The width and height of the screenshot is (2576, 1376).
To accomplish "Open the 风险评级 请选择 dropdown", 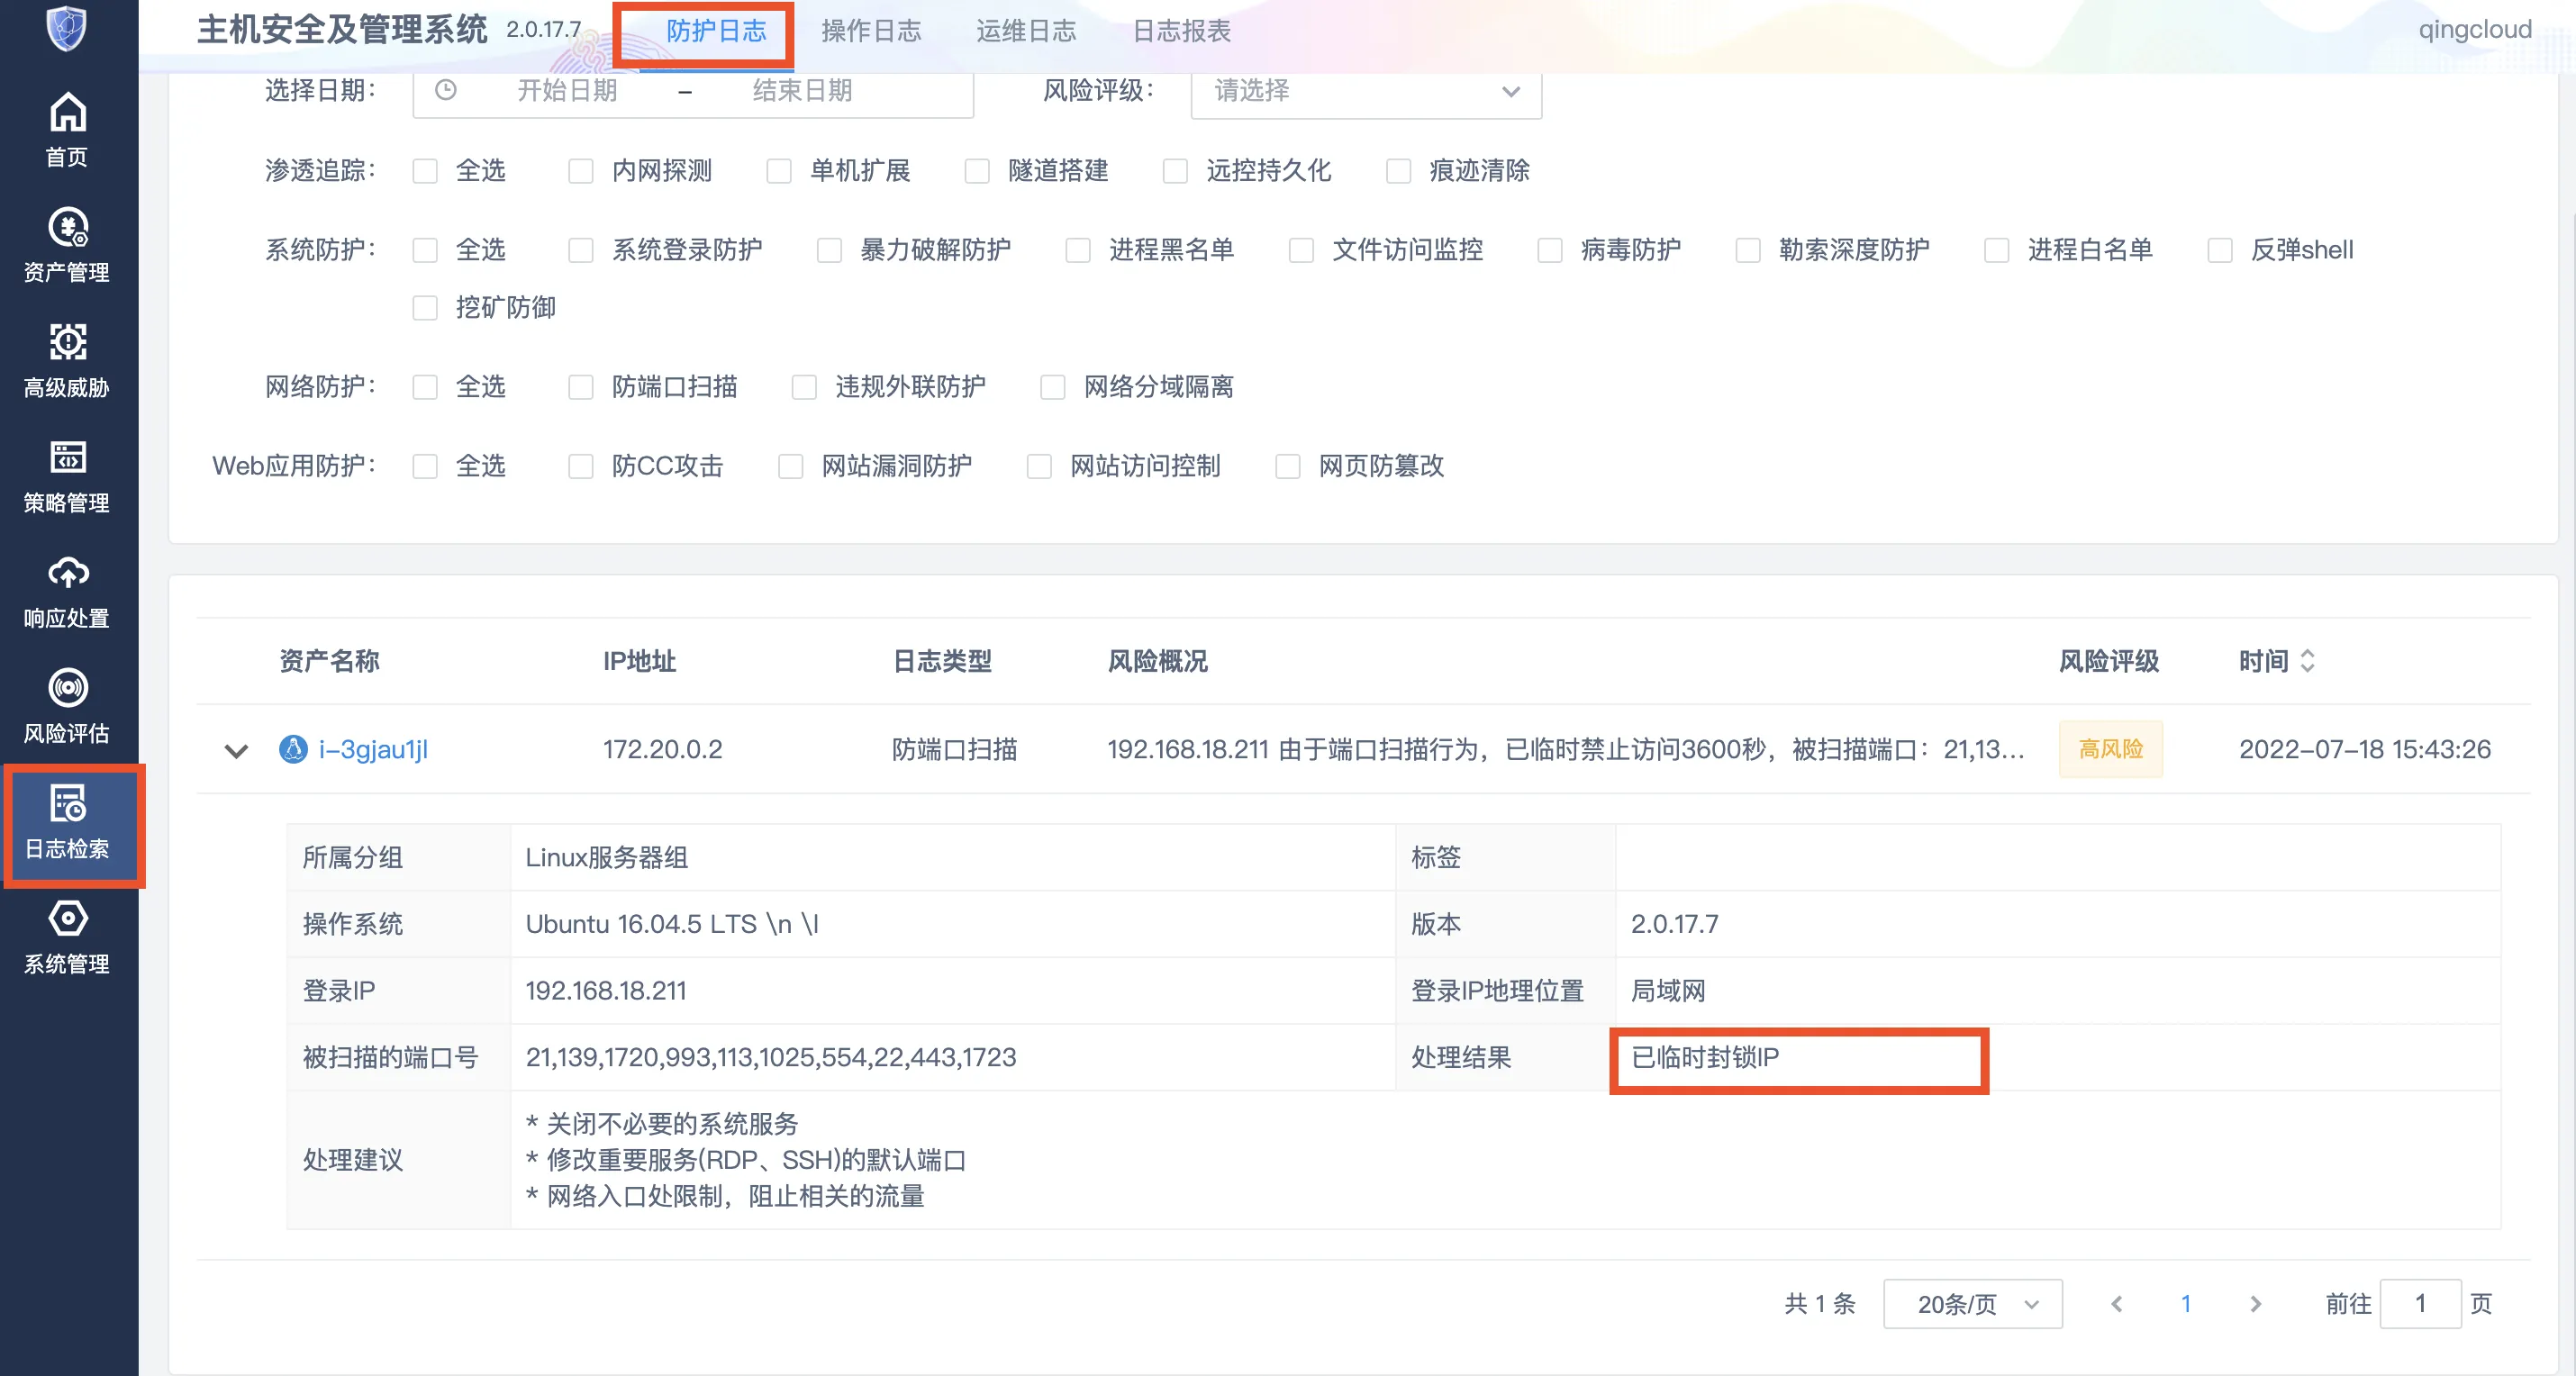I will 1365,91.
